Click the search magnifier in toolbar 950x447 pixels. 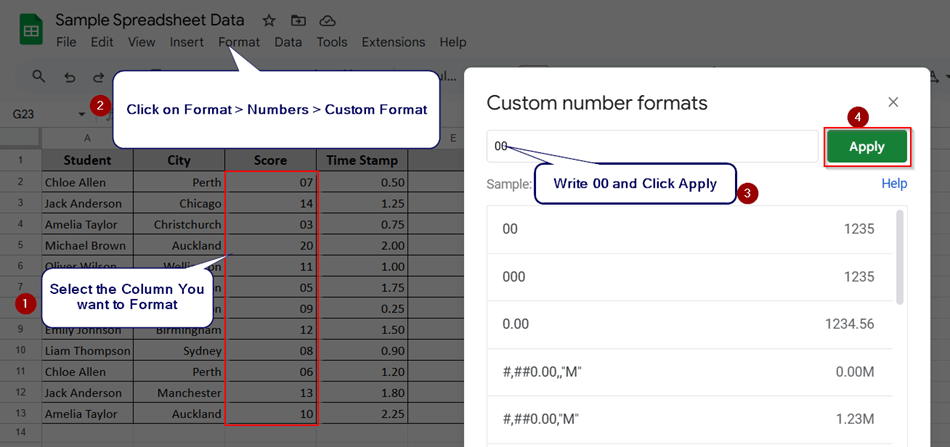click(39, 76)
